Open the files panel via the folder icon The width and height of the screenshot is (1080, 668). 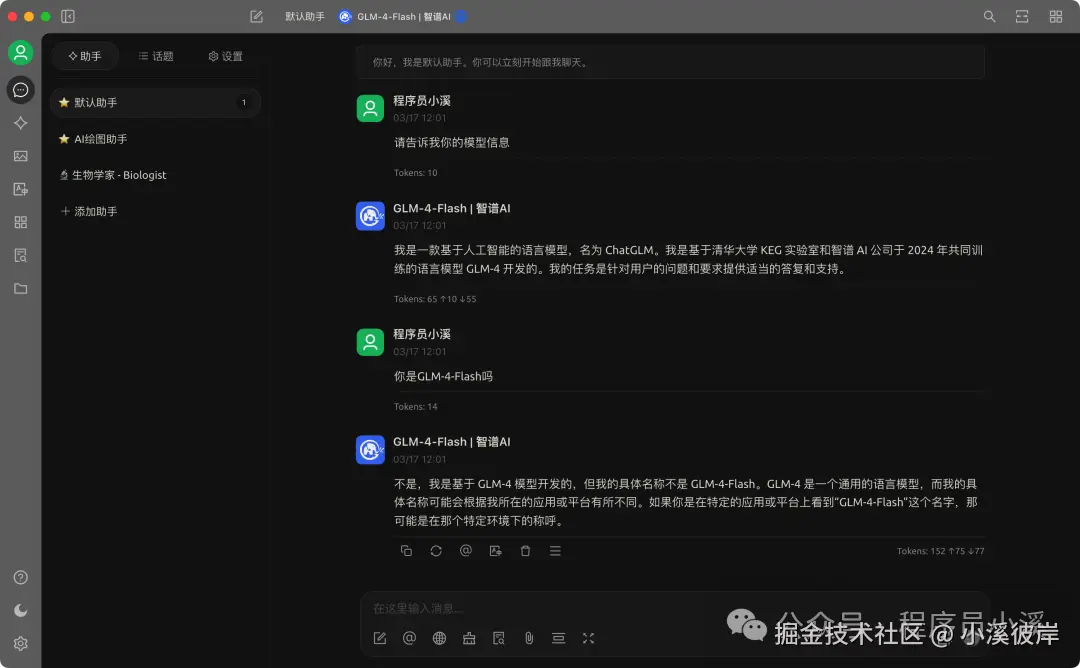[21, 288]
